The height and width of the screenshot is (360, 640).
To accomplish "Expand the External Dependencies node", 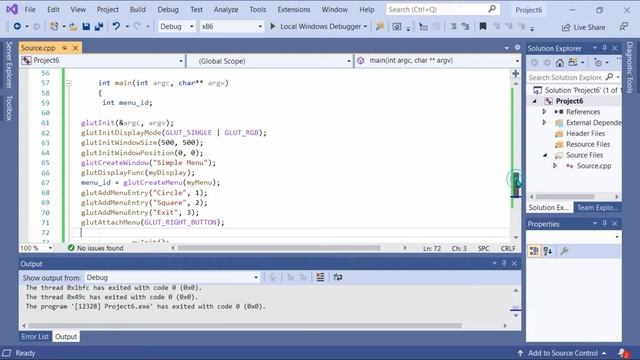I will coord(544,122).
